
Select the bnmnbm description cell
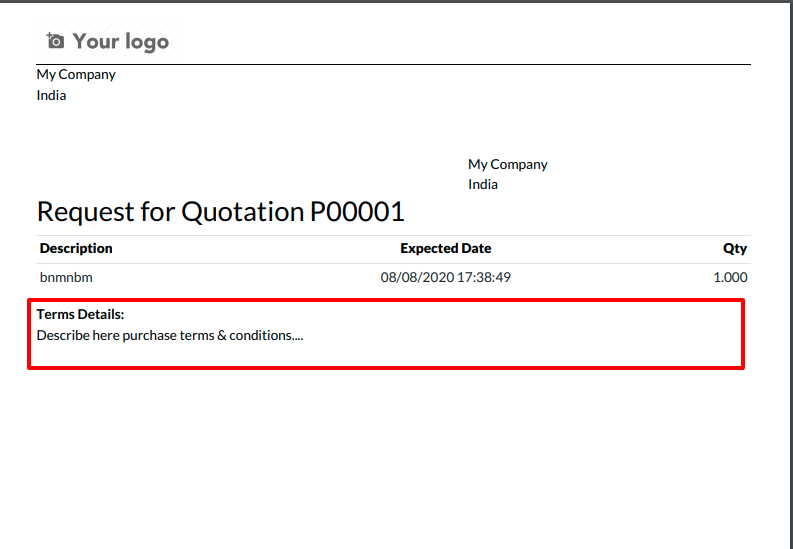coord(66,277)
